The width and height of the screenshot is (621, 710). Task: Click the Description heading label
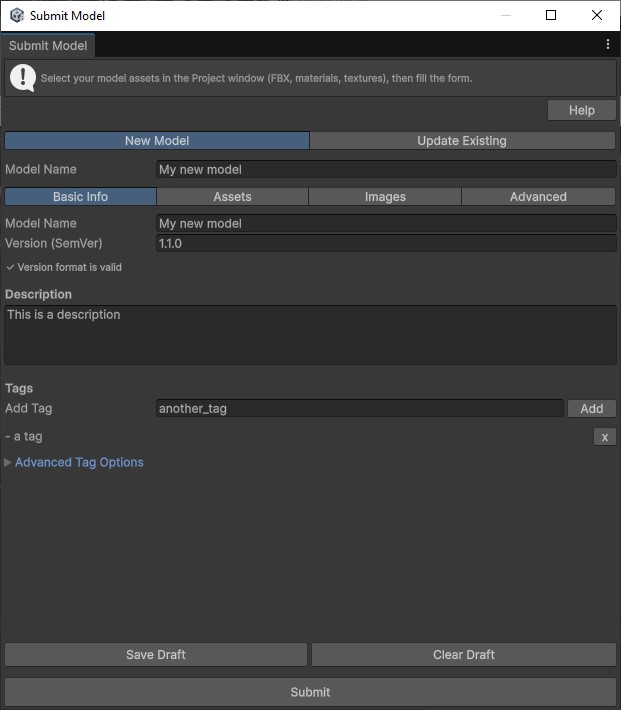coord(39,294)
